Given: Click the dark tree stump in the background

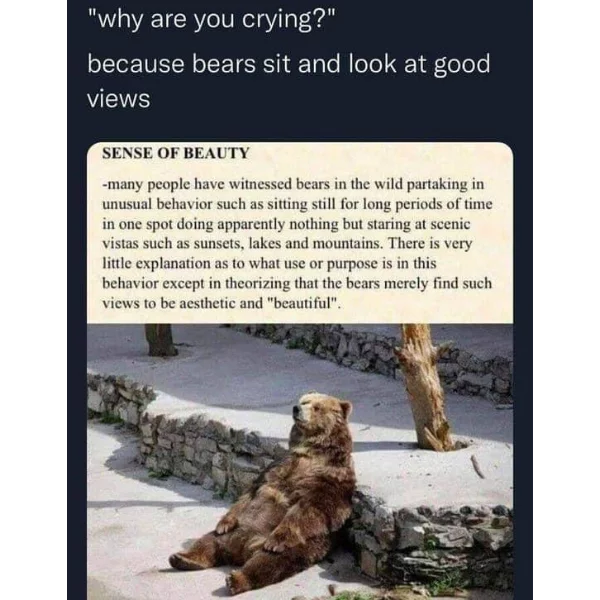Looking at the screenshot, I should pos(160,340).
